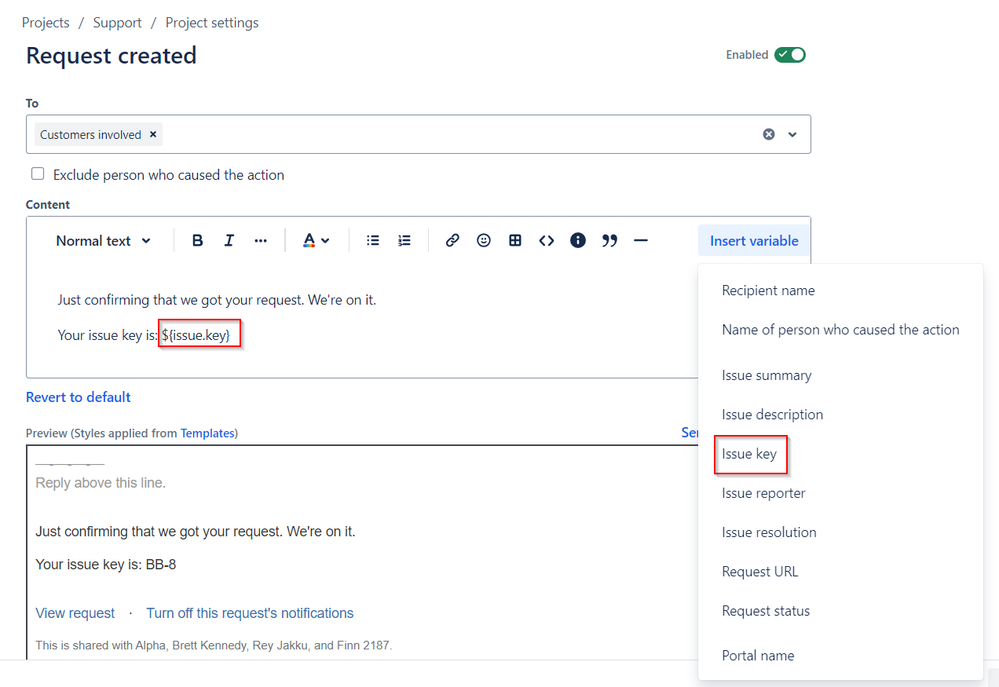Apply italic formatting in the content editor

[x=229, y=240]
